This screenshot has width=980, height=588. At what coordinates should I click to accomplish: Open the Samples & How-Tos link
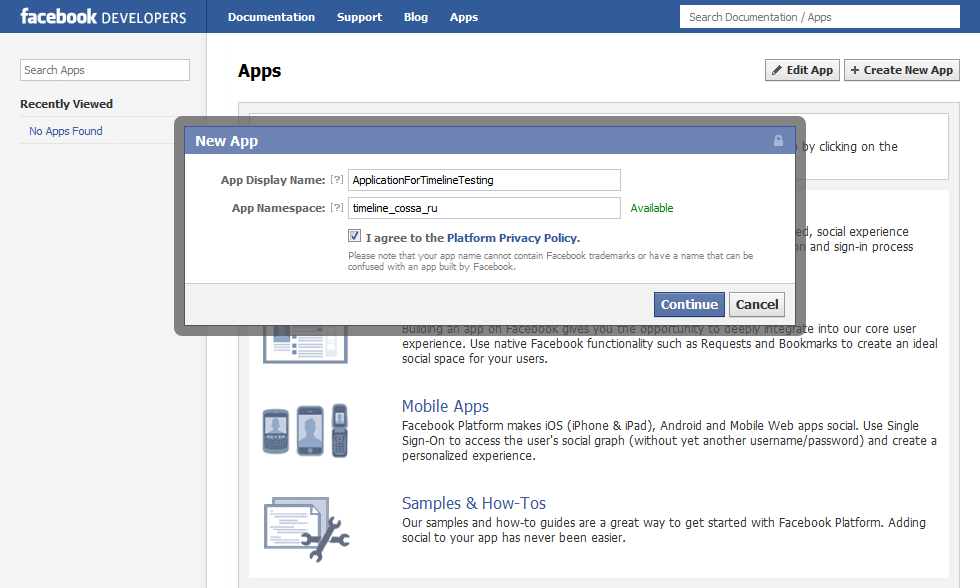(474, 503)
